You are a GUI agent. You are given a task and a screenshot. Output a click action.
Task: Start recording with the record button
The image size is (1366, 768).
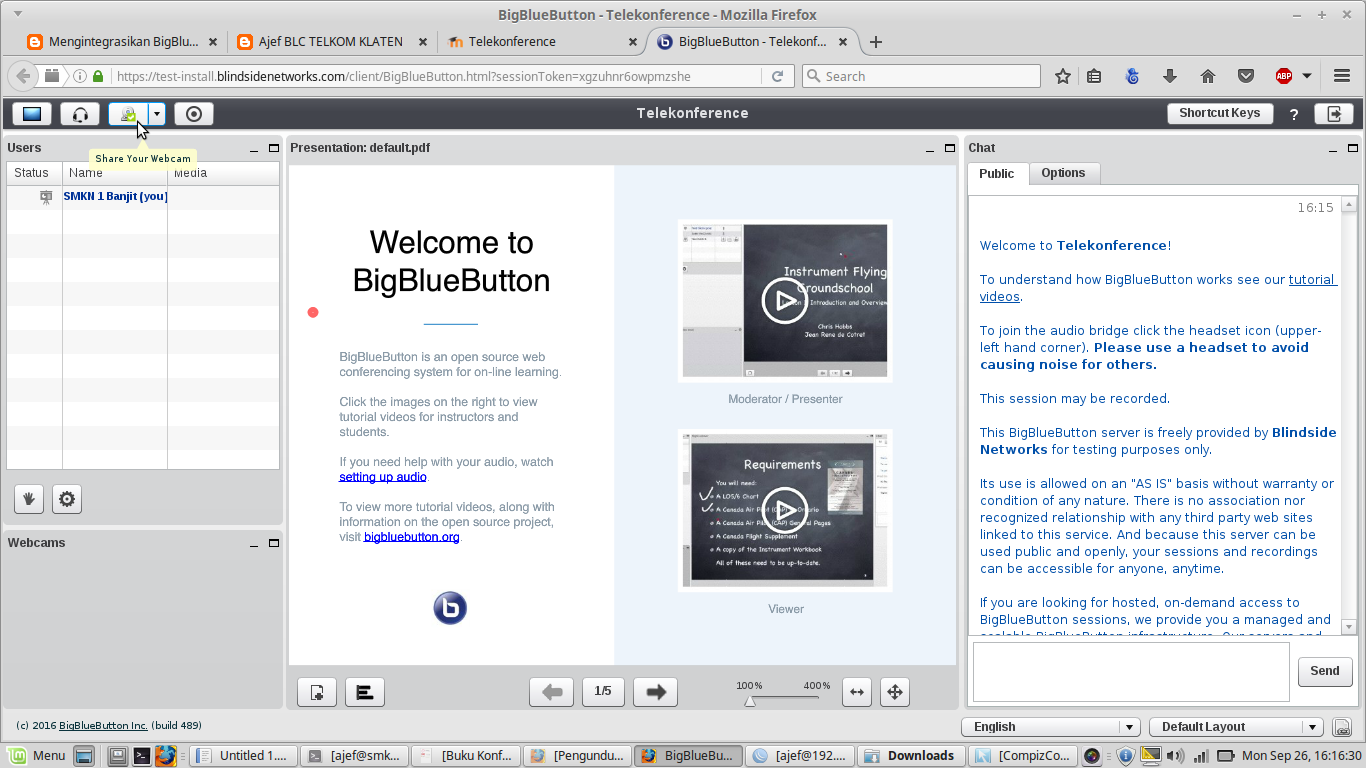(x=194, y=114)
